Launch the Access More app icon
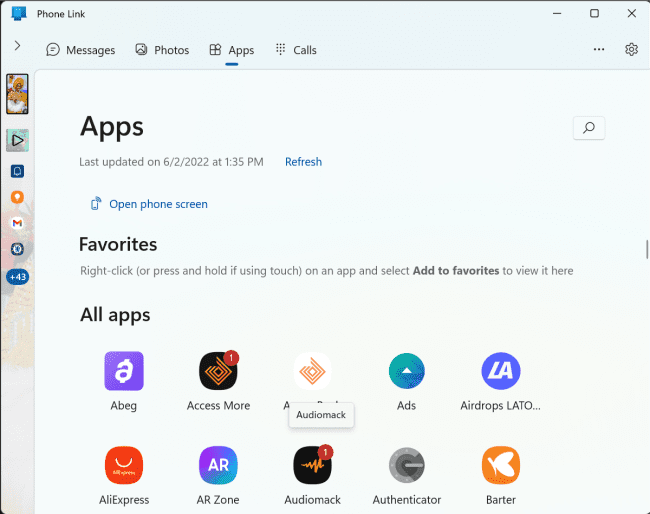 (218, 371)
